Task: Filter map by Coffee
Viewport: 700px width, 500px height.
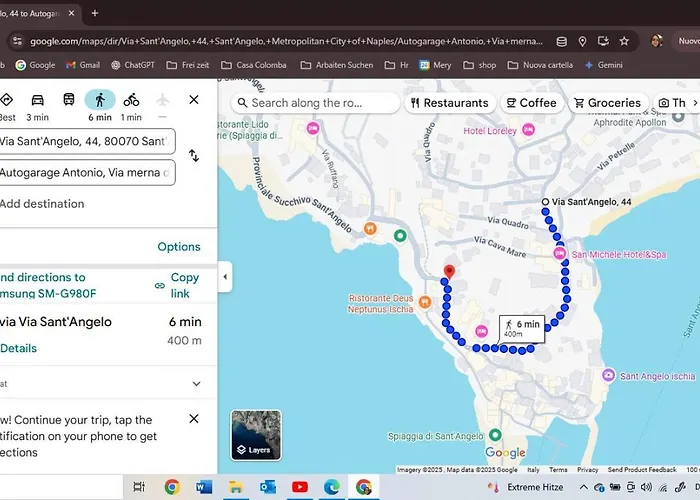Action: (x=531, y=103)
